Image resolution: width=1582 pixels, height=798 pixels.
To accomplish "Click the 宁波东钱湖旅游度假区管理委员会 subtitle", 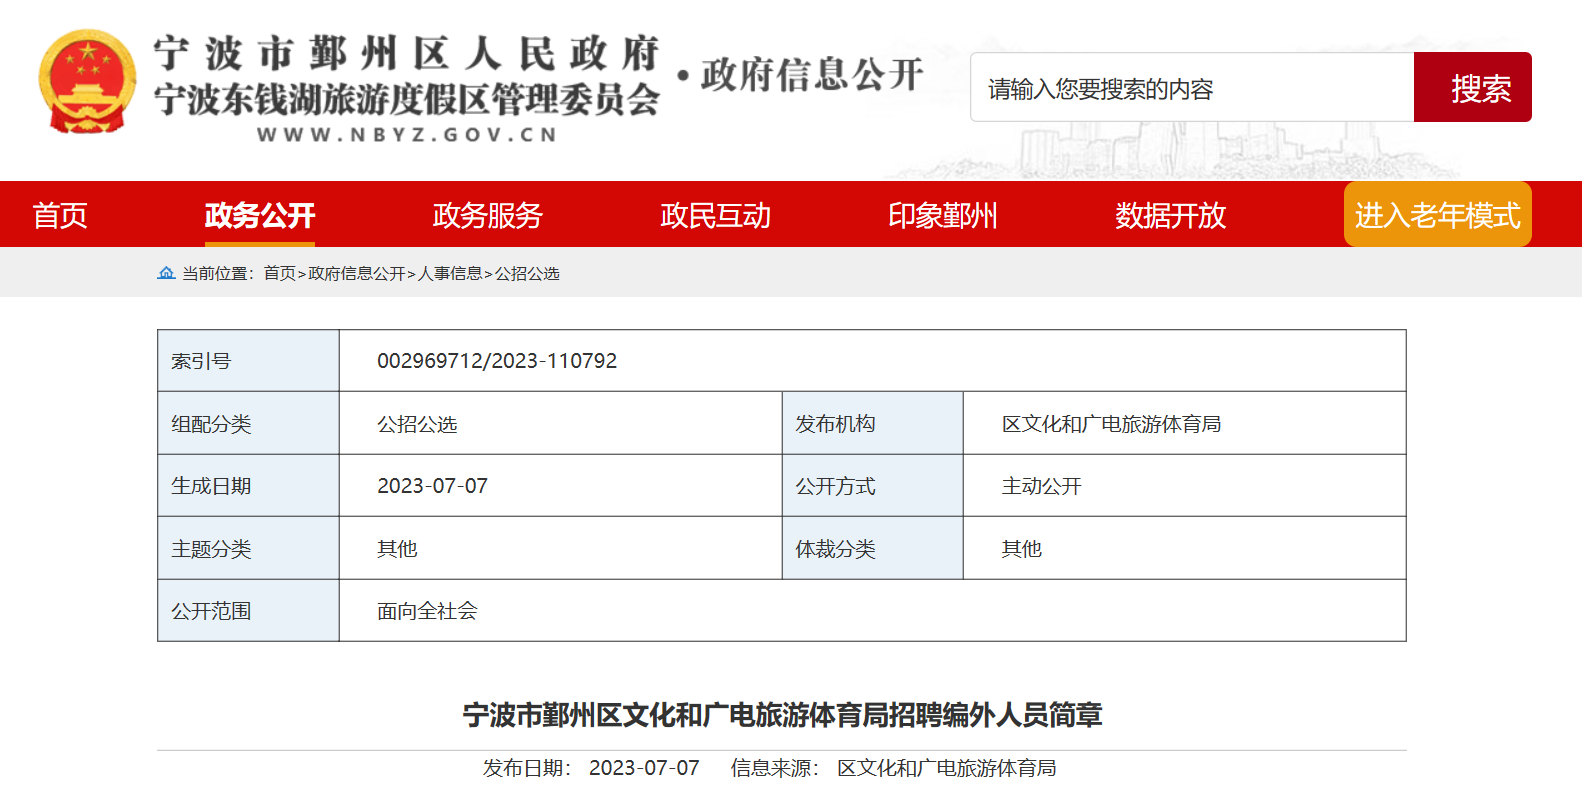I will tap(407, 99).
